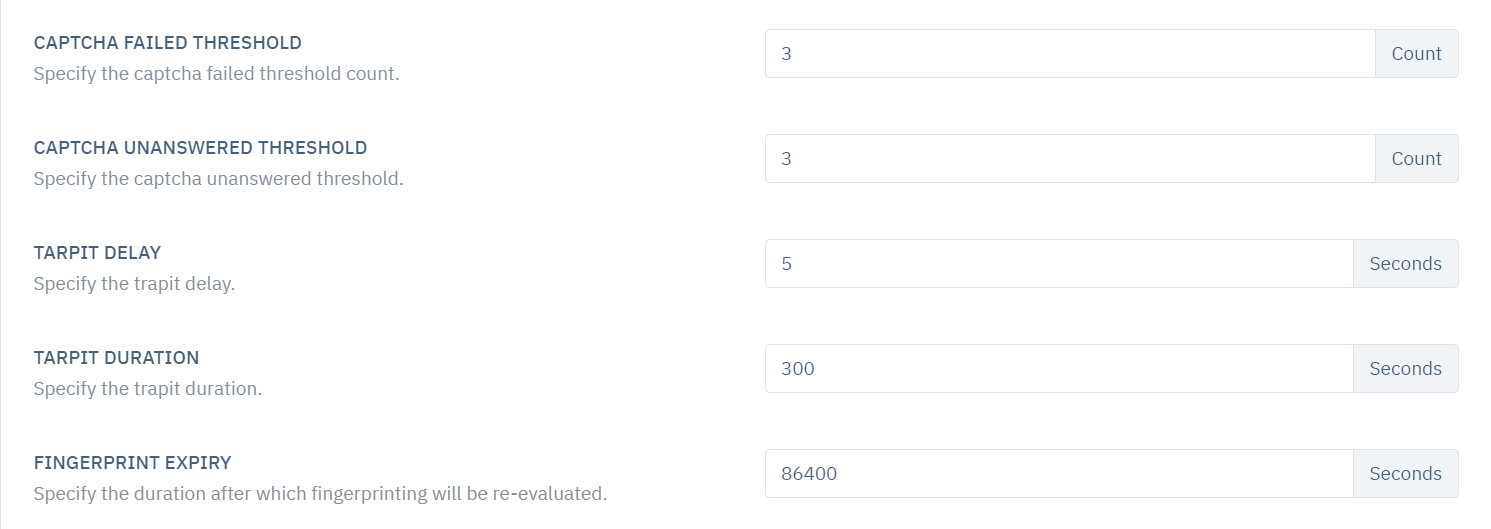Click the fingerprinting re-evaluated duration description text
This screenshot has height=529, width=1491.
point(320,494)
